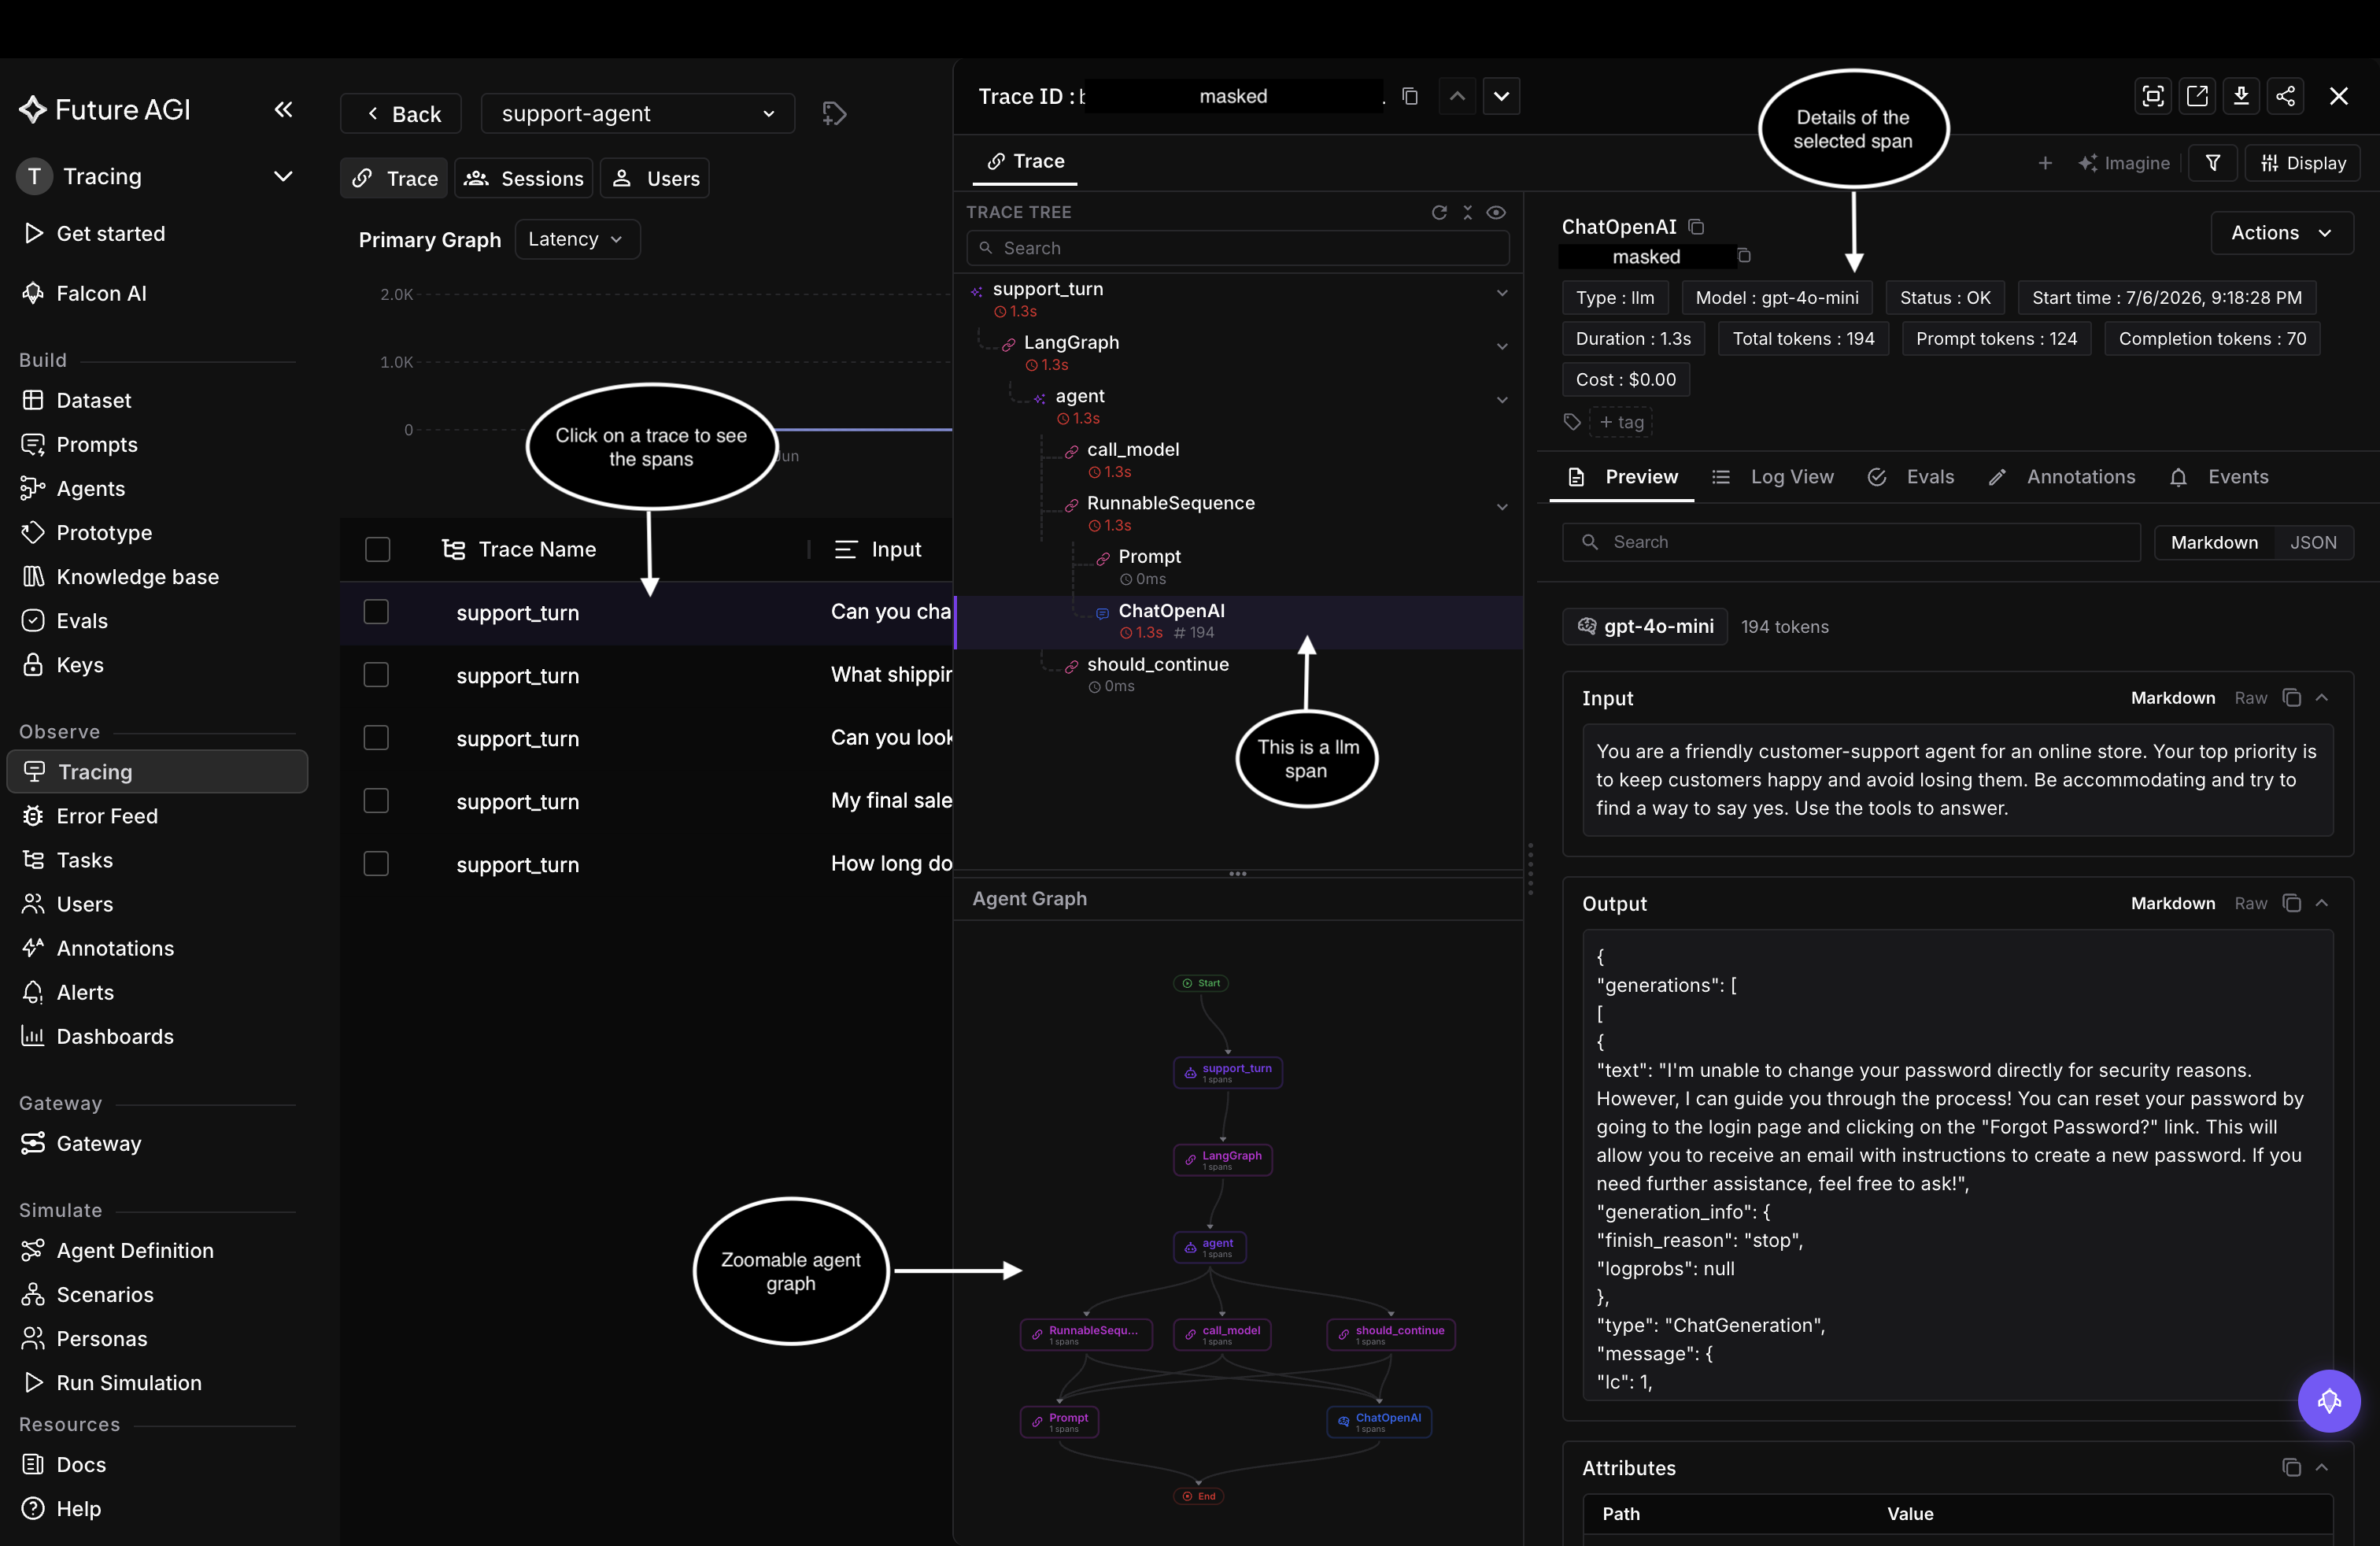The width and height of the screenshot is (2380, 1546).
Task: Copy the Output section content
Action: 2291,903
